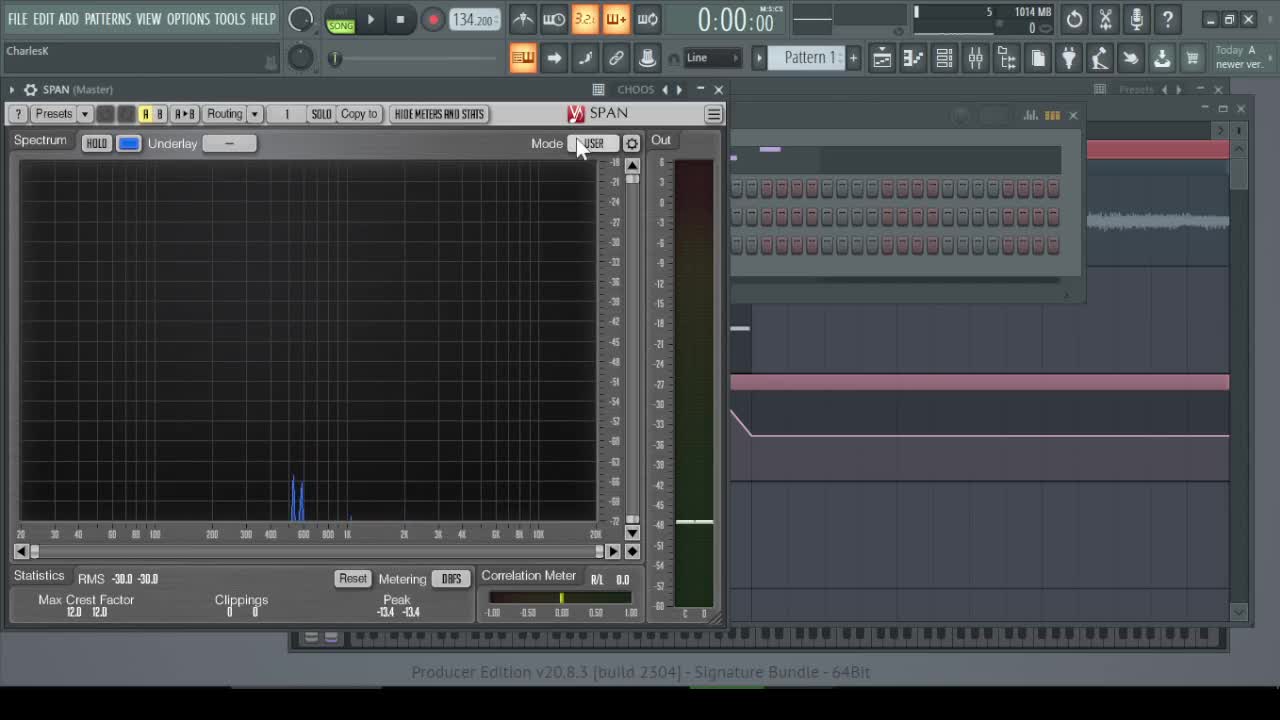Screen dimensions: 1280x720
Task: Open the Mode USER selector
Action: [593, 144]
